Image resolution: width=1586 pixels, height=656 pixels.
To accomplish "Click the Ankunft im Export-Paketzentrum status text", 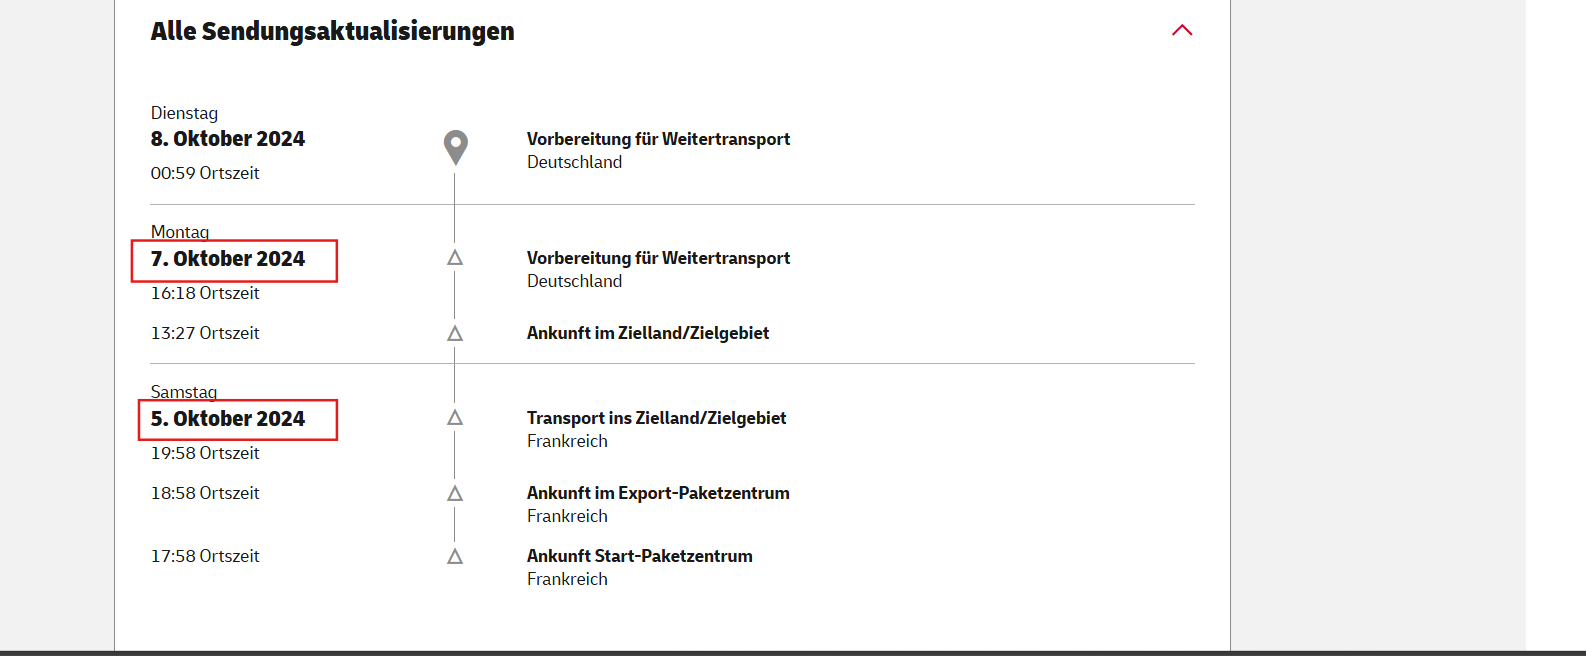I will 658,493.
